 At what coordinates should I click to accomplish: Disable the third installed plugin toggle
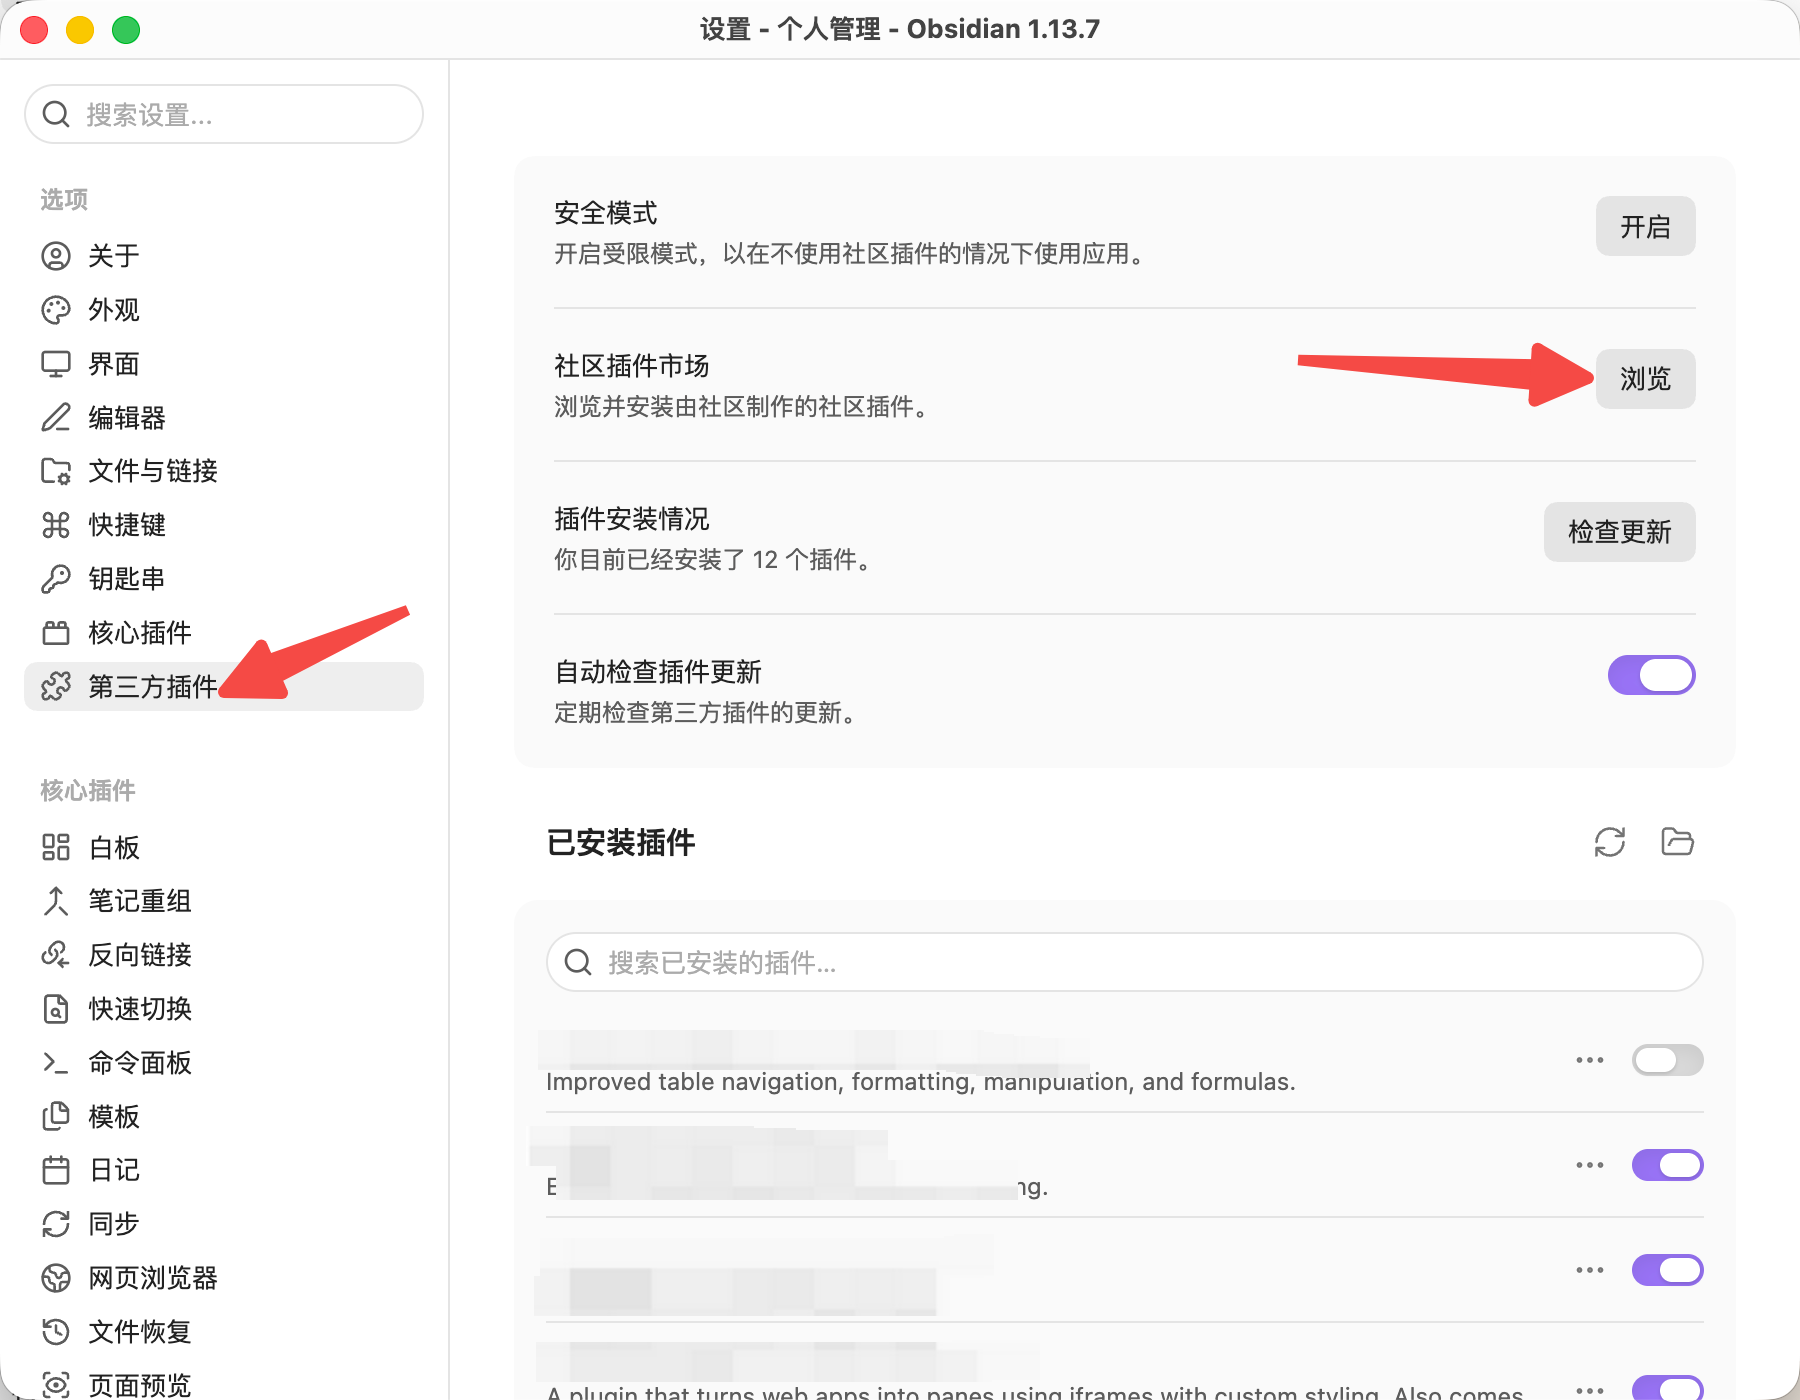point(1667,1270)
